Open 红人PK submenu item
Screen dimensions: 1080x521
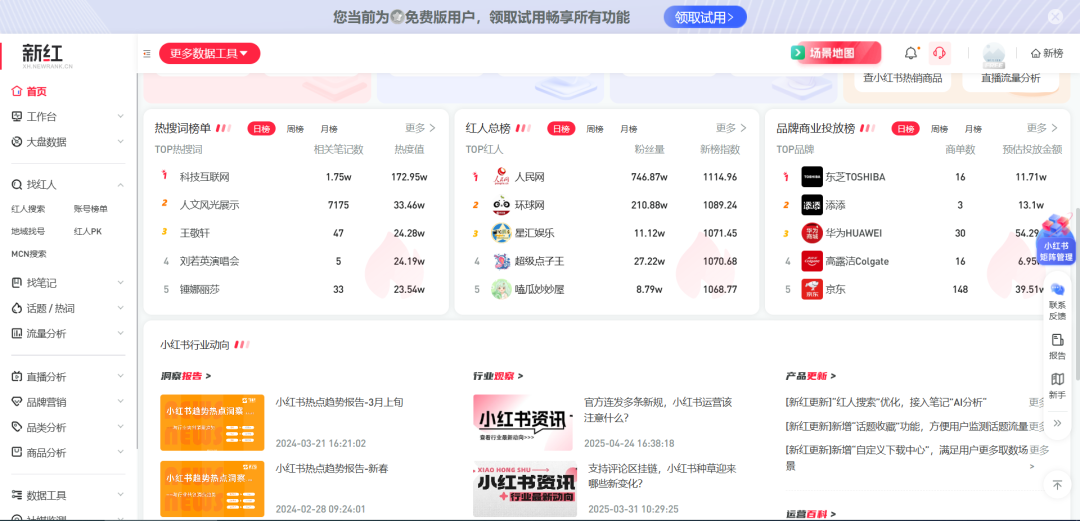pos(87,232)
